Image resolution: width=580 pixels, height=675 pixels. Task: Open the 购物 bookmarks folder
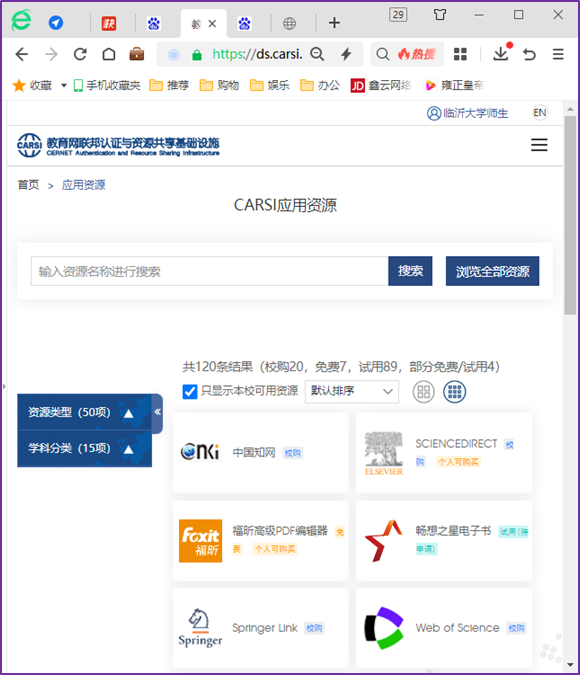(219, 85)
